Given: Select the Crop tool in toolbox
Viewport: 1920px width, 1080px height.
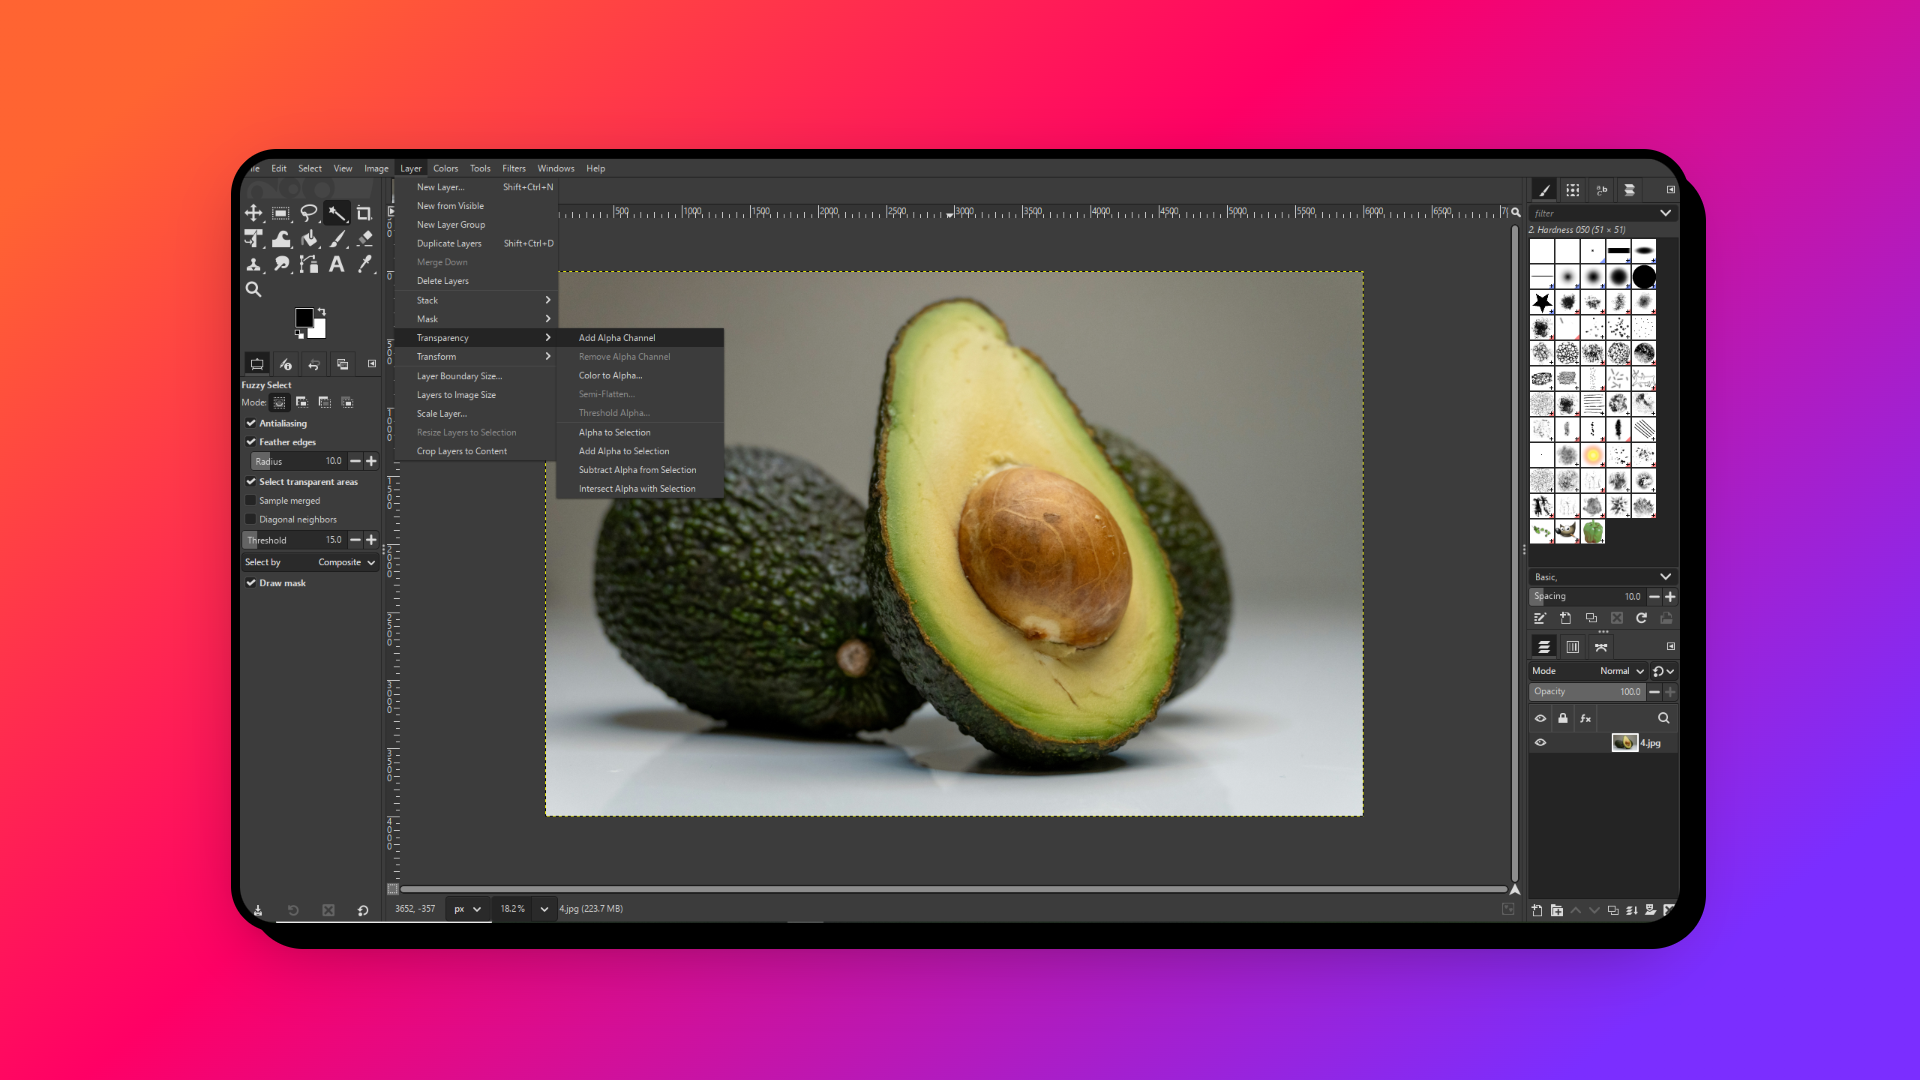Looking at the screenshot, I should coord(364,213).
